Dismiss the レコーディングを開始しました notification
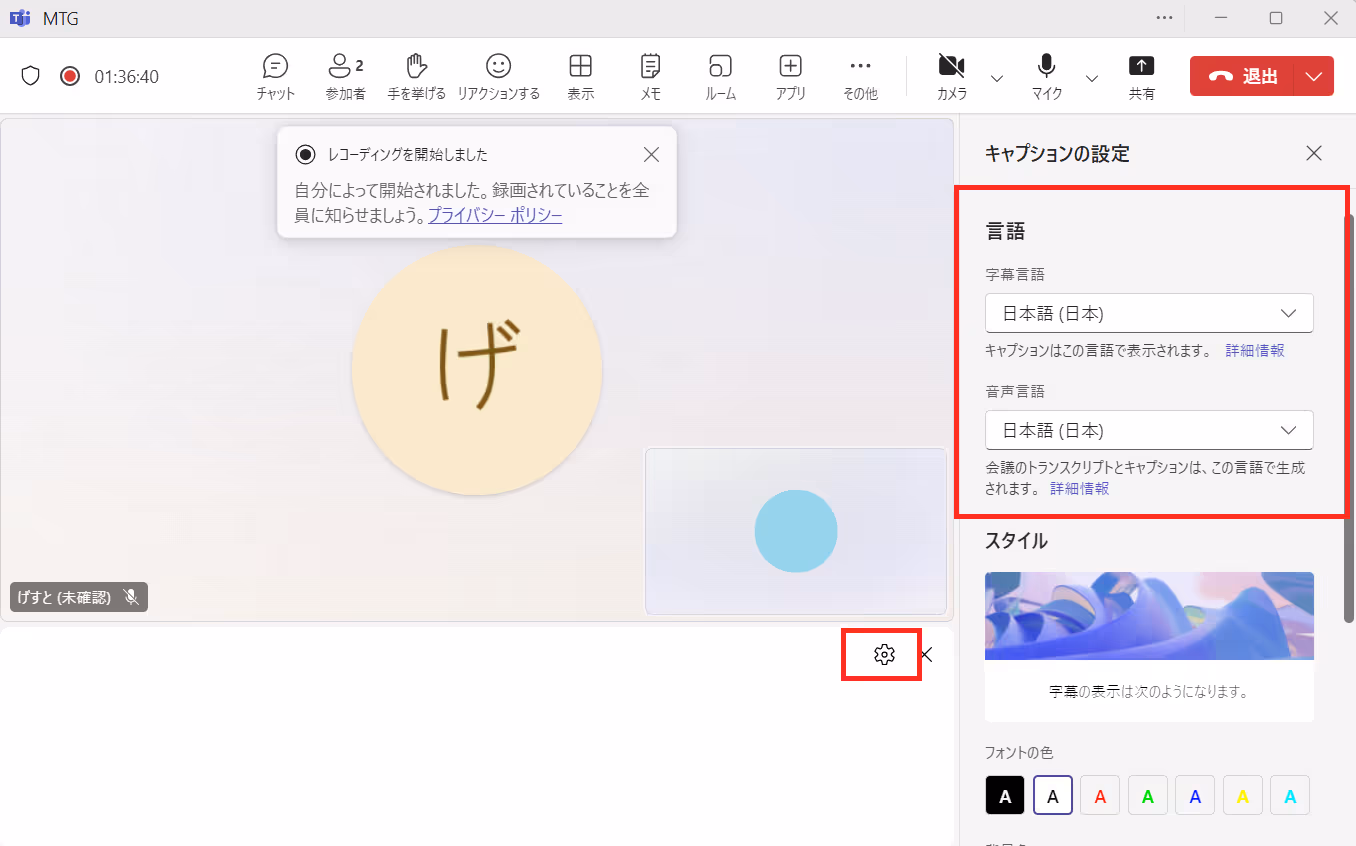 651,154
